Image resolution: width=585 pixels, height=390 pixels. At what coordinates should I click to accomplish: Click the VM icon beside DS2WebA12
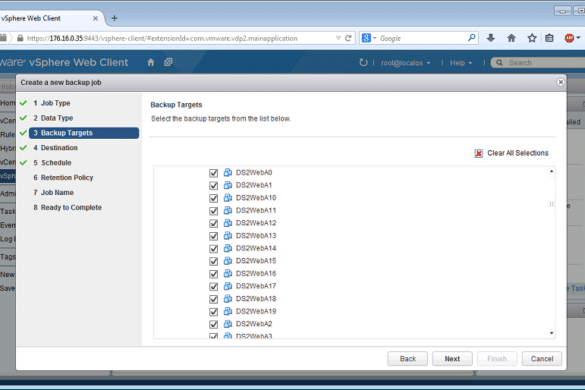[x=228, y=223]
